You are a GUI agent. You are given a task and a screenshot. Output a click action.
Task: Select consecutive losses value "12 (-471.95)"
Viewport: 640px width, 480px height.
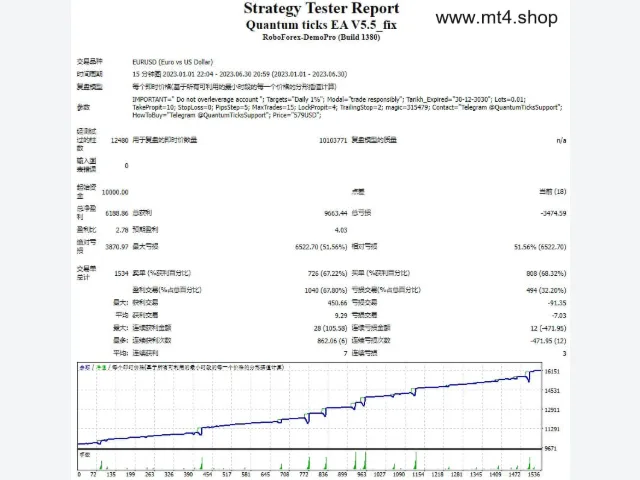click(x=548, y=328)
